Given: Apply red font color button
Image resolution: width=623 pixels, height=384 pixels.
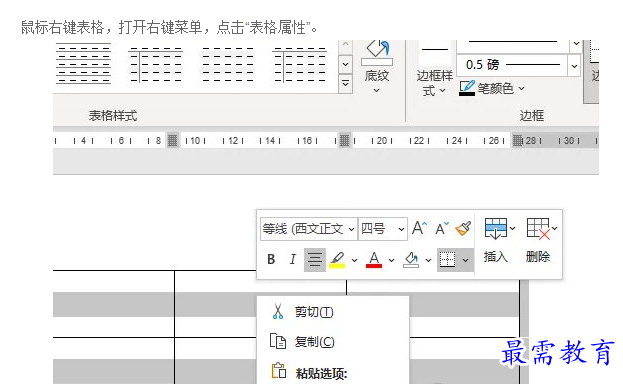Looking at the screenshot, I should [x=374, y=260].
